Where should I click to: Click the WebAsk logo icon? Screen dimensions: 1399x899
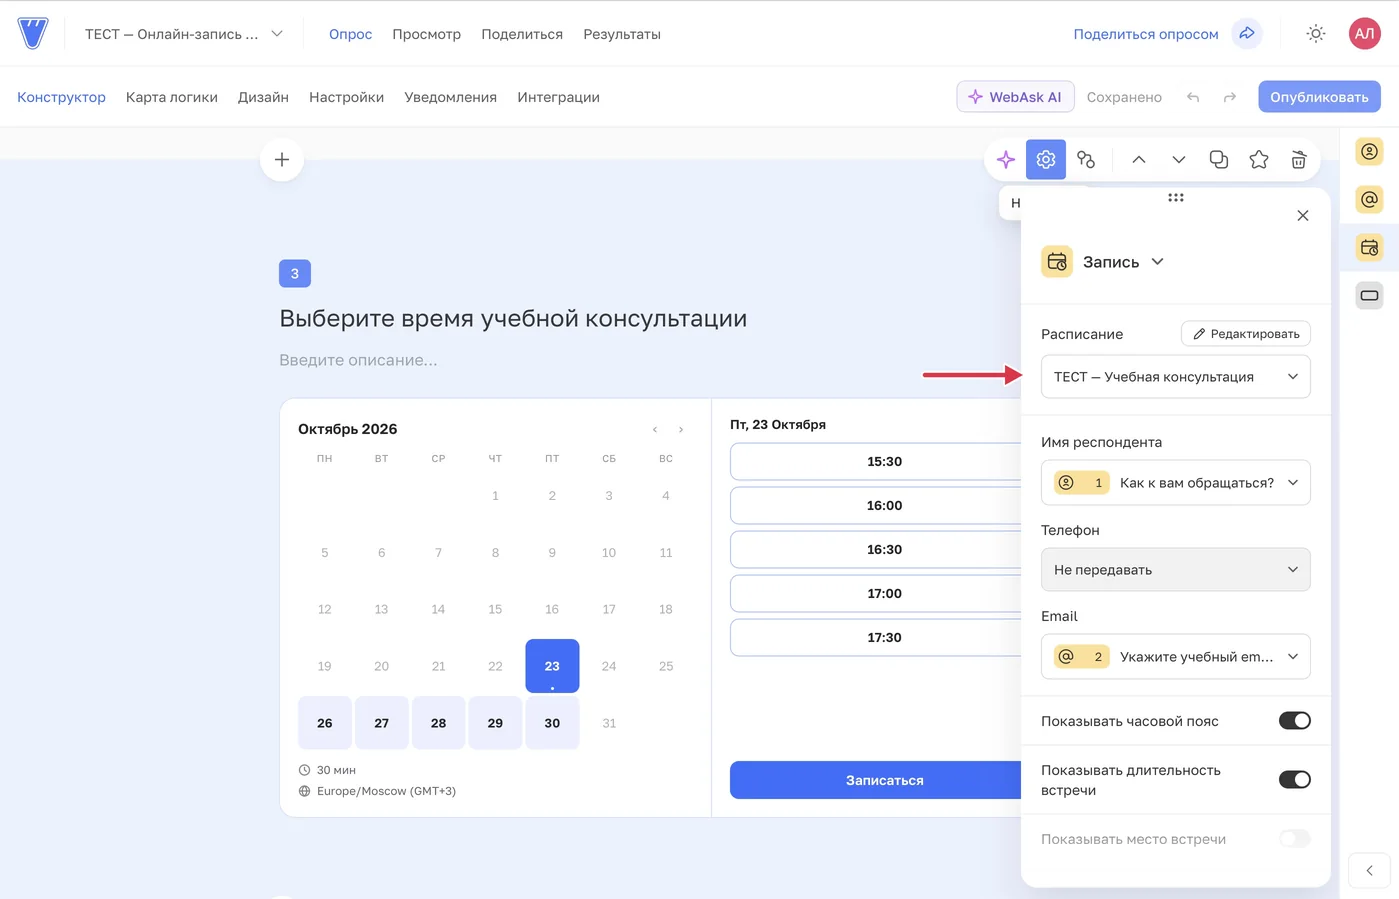pyautogui.click(x=33, y=33)
